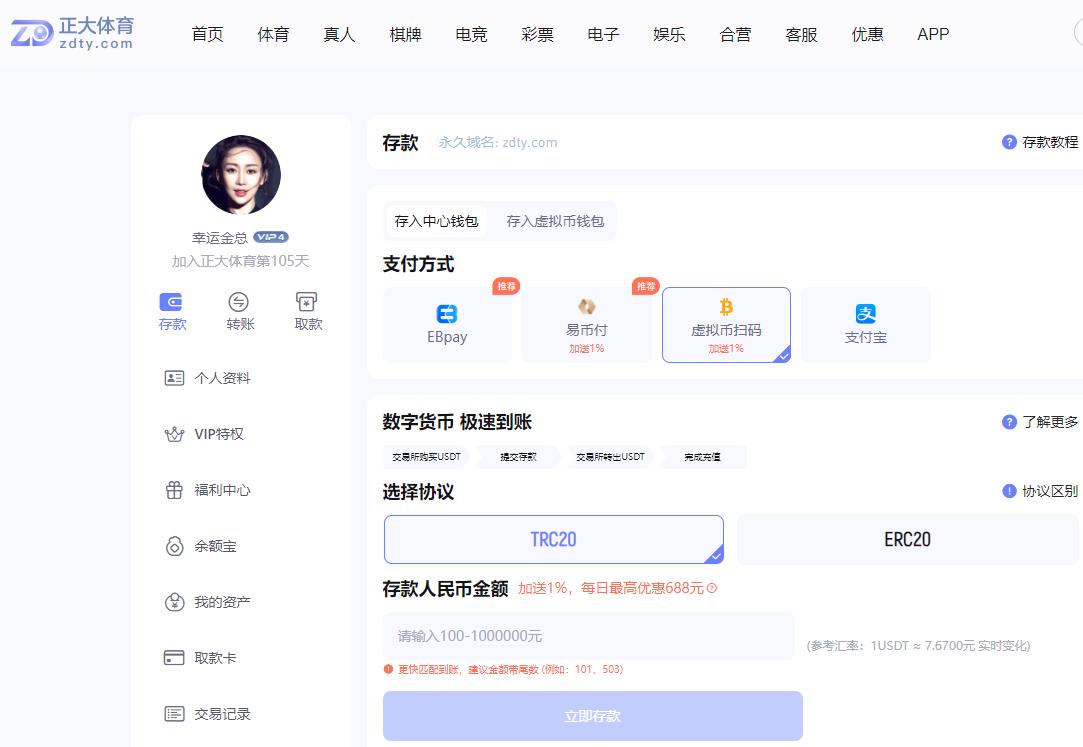Screen dimensions: 1083x747
Task: Select EBpay as payment method
Action: (x=447, y=324)
